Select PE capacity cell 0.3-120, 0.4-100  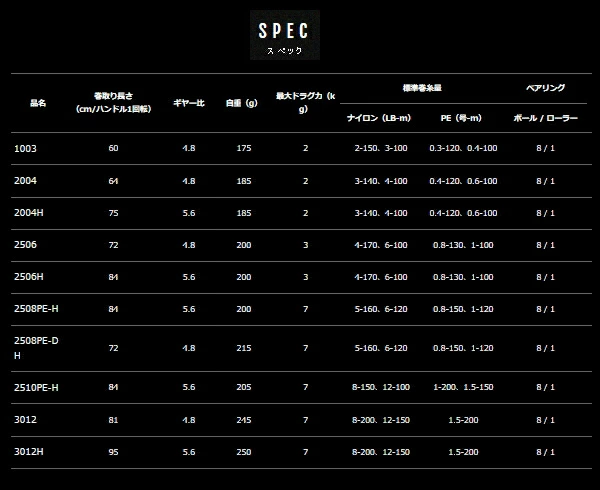click(x=463, y=148)
